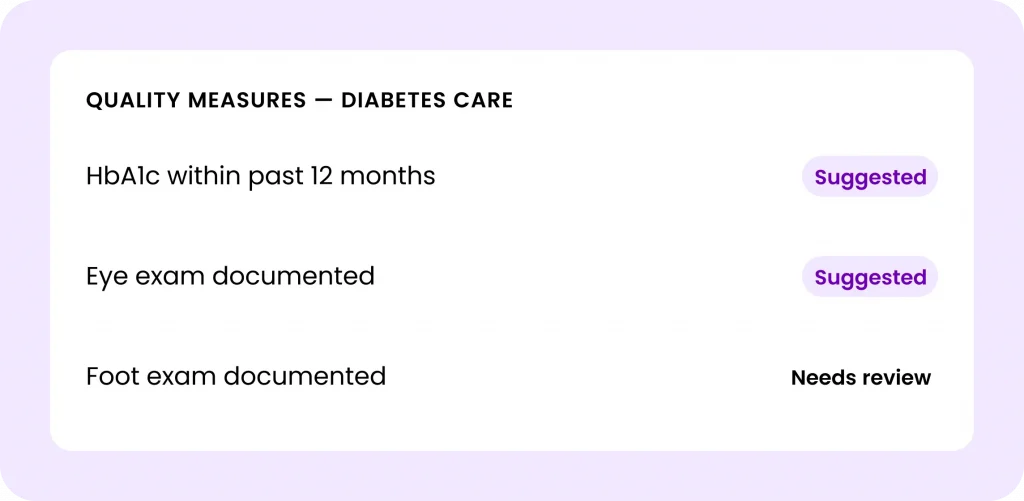Click the words QUALITY MEASURES in the heading
This screenshot has height=501, width=1024.
[x=196, y=100]
